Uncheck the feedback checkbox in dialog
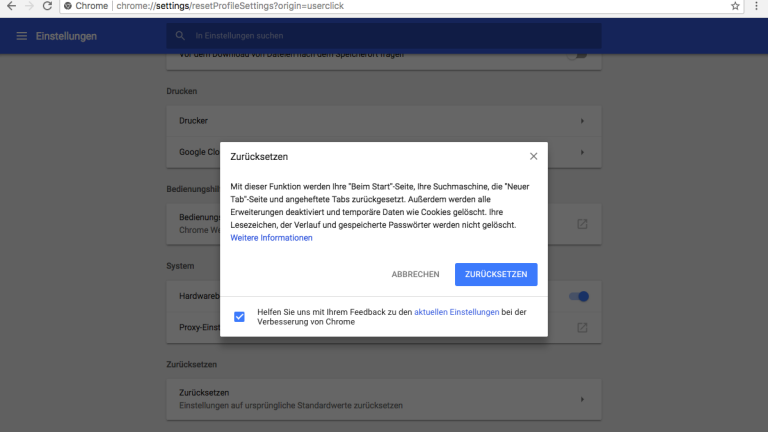Viewport: 768px width, 432px height. click(x=239, y=317)
